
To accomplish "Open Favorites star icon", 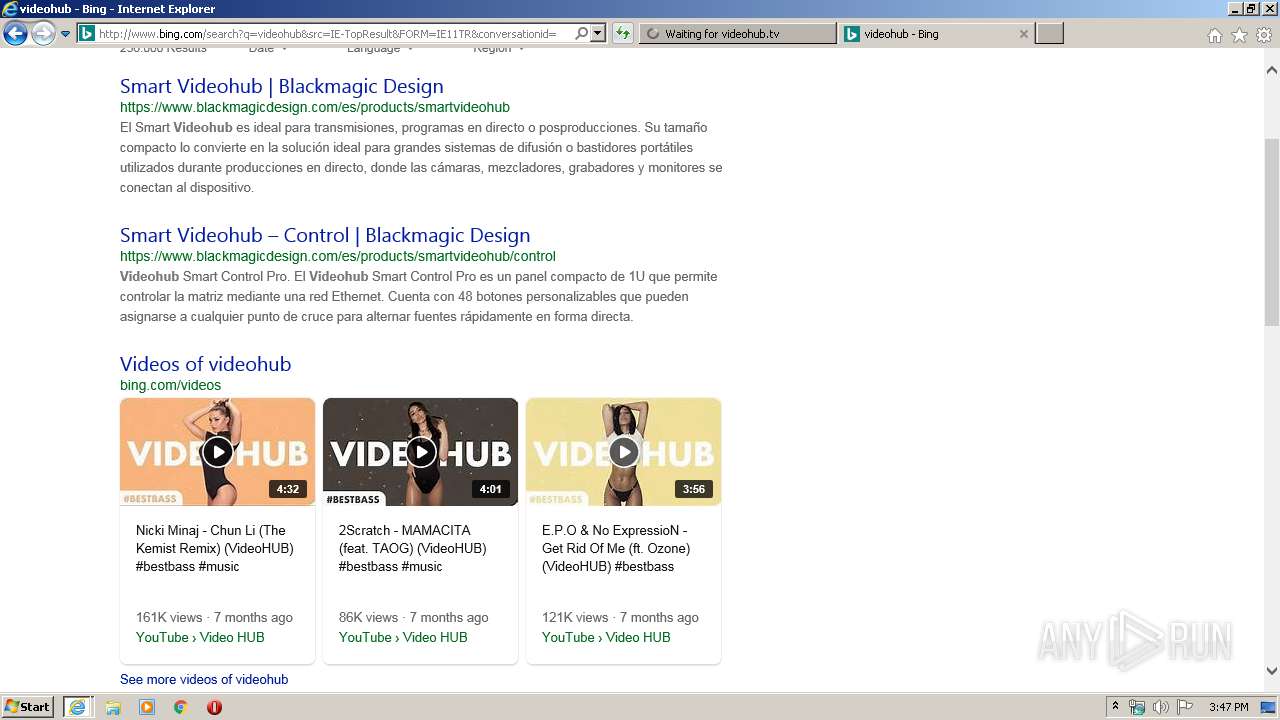I will [1239, 35].
